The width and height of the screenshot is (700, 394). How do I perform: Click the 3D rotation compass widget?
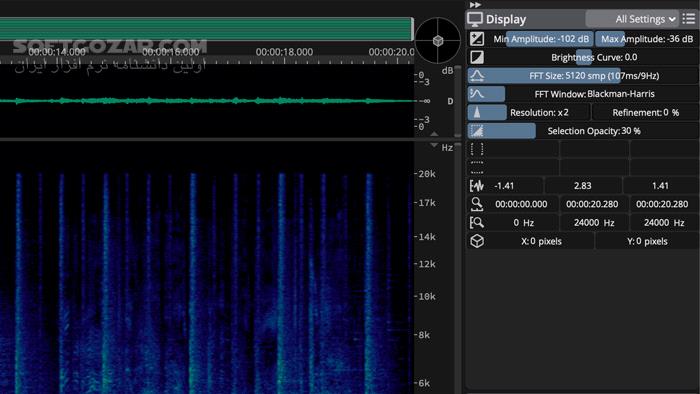click(438, 41)
